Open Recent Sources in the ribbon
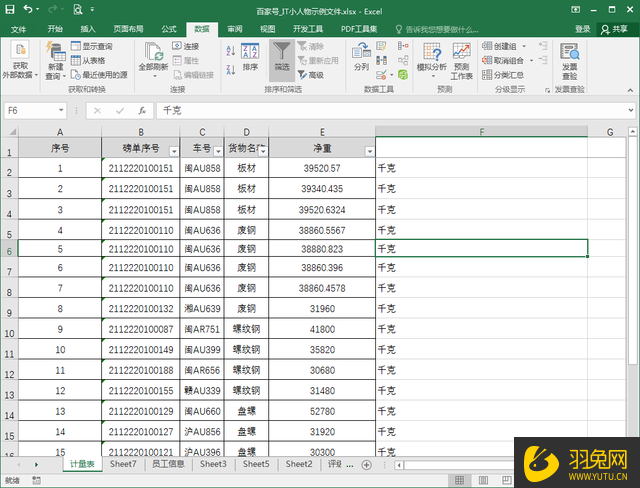 pos(99,75)
